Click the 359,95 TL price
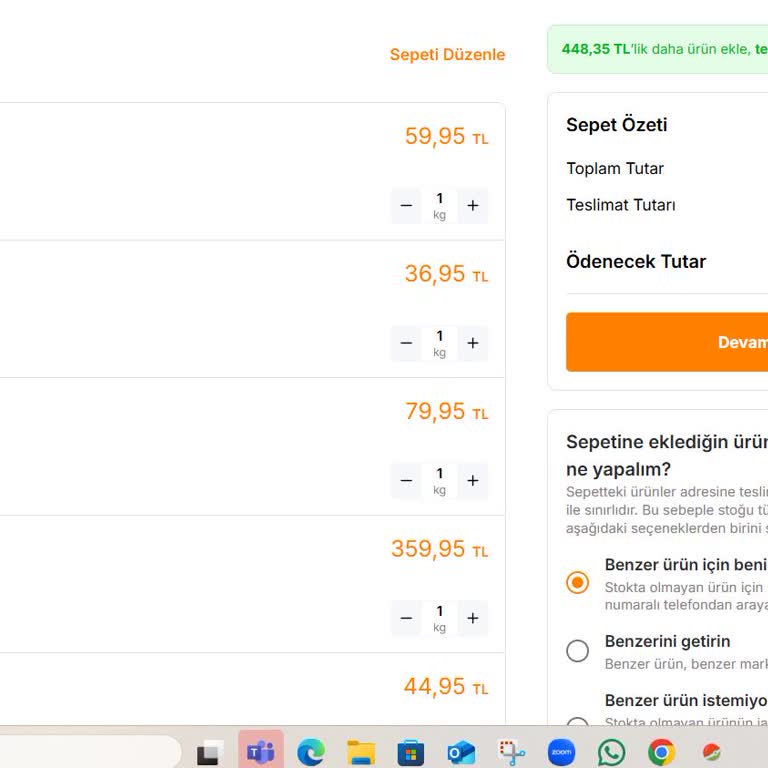The image size is (768, 768). click(439, 549)
